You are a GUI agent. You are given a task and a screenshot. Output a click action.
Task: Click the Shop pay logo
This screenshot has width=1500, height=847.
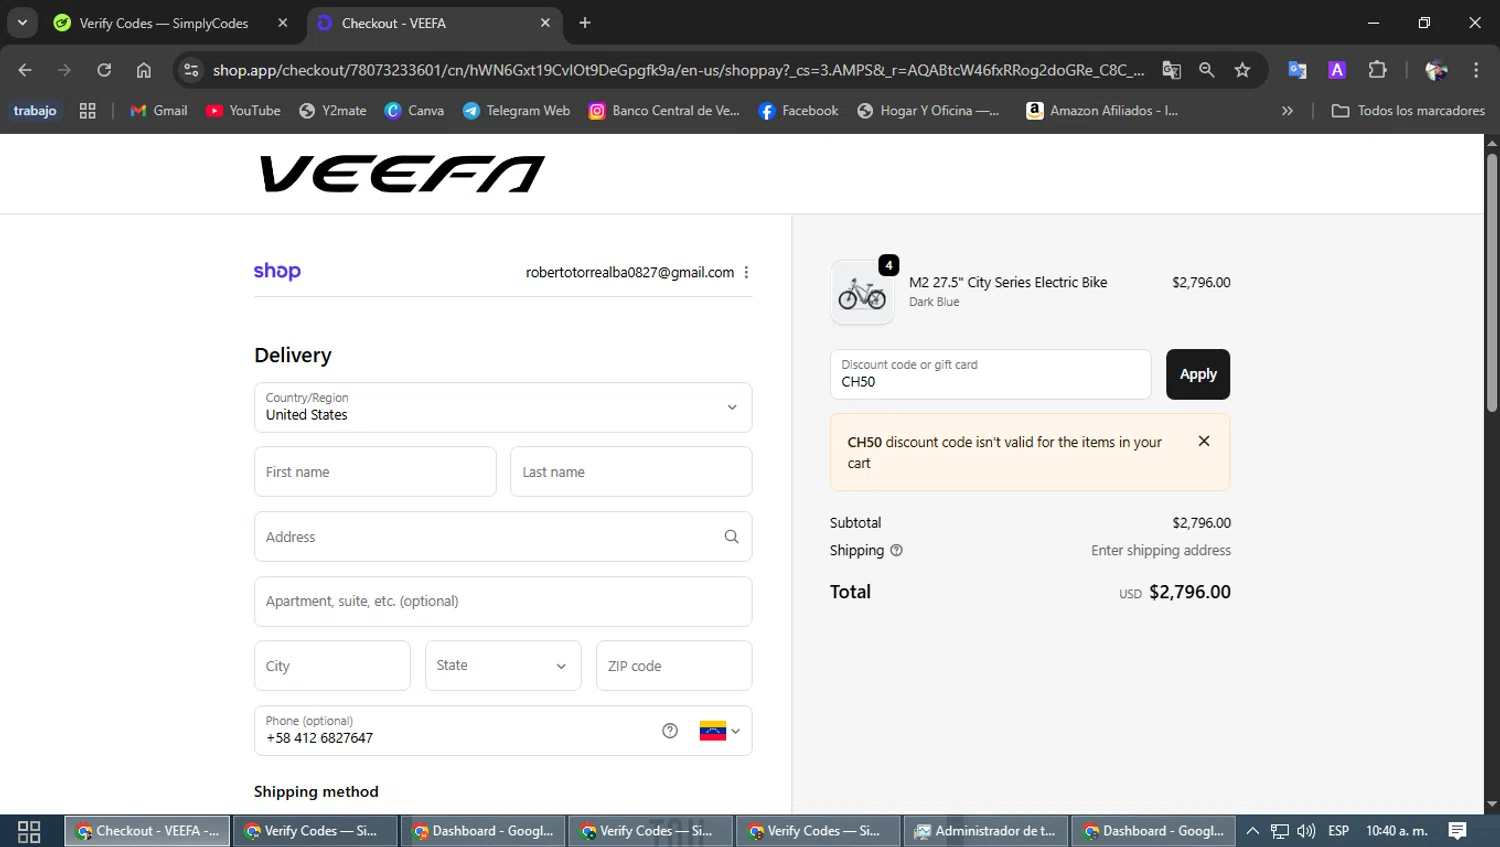(x=277, y=271)
